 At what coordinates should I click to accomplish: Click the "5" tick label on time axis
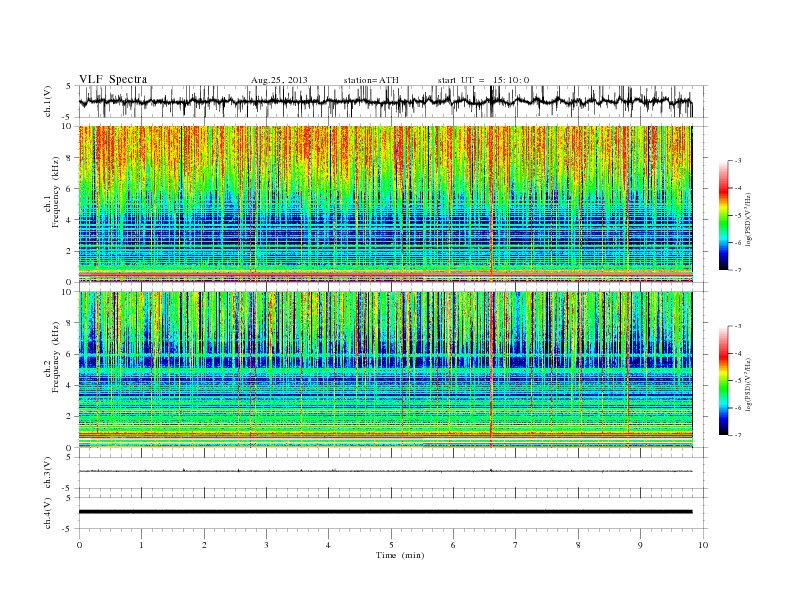pyautogui.click(x=391, y=545)
